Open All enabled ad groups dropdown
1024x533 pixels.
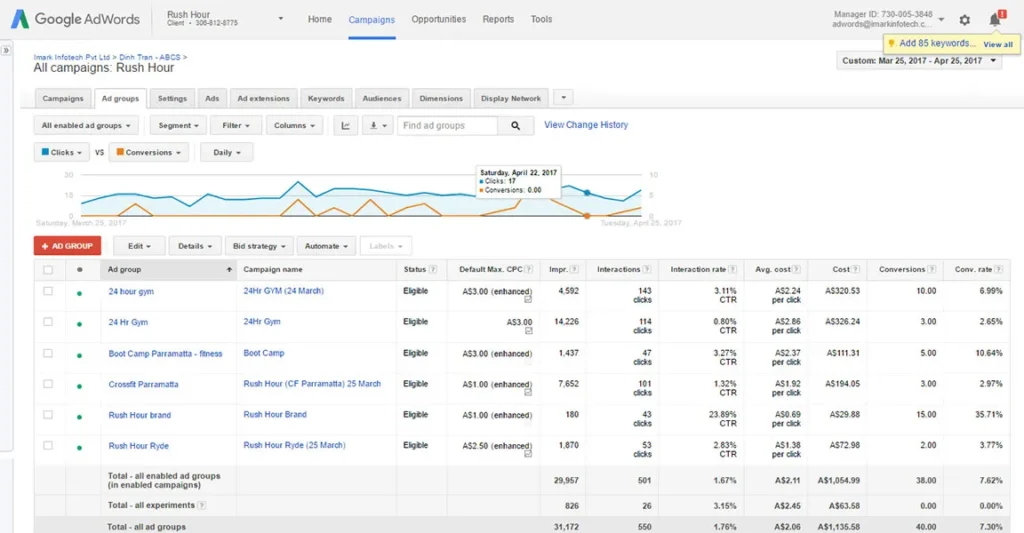click(x=86, y=125)
